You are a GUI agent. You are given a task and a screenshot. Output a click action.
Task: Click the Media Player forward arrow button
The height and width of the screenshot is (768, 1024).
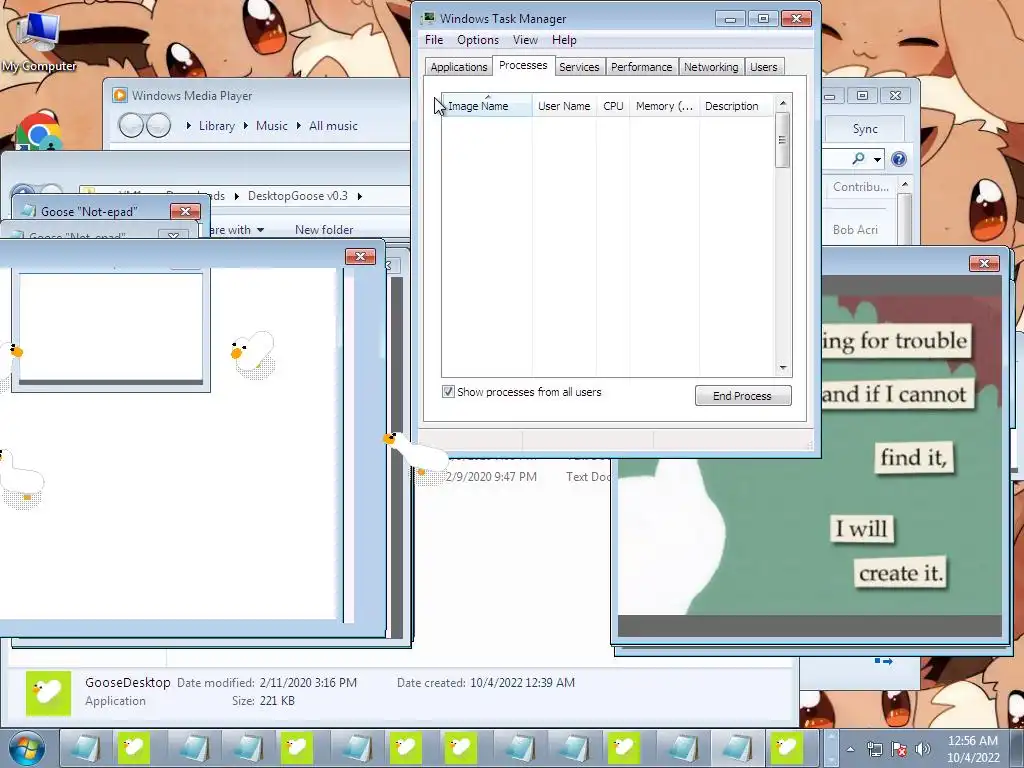(158, 125)
